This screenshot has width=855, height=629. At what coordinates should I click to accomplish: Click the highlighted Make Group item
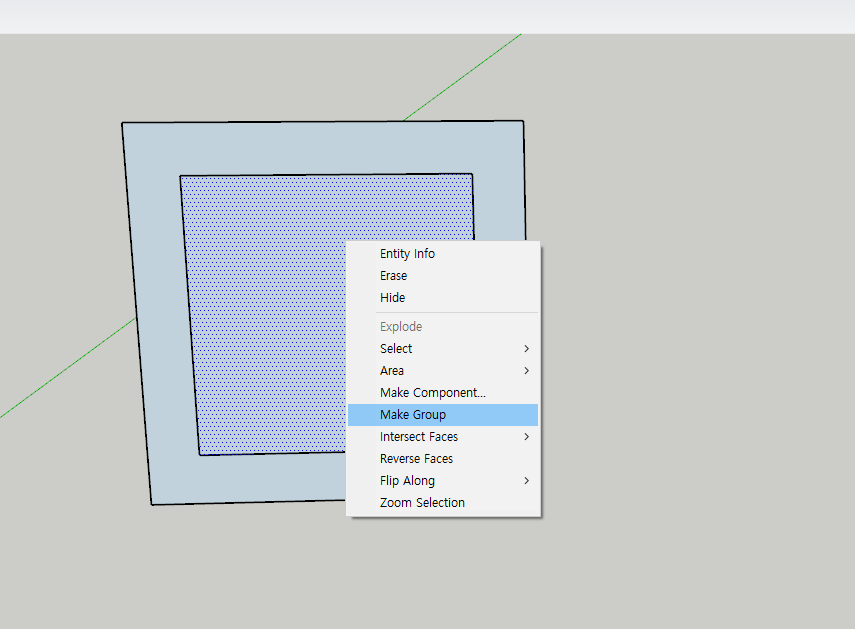pyautogui.click(x=443, y=415)
